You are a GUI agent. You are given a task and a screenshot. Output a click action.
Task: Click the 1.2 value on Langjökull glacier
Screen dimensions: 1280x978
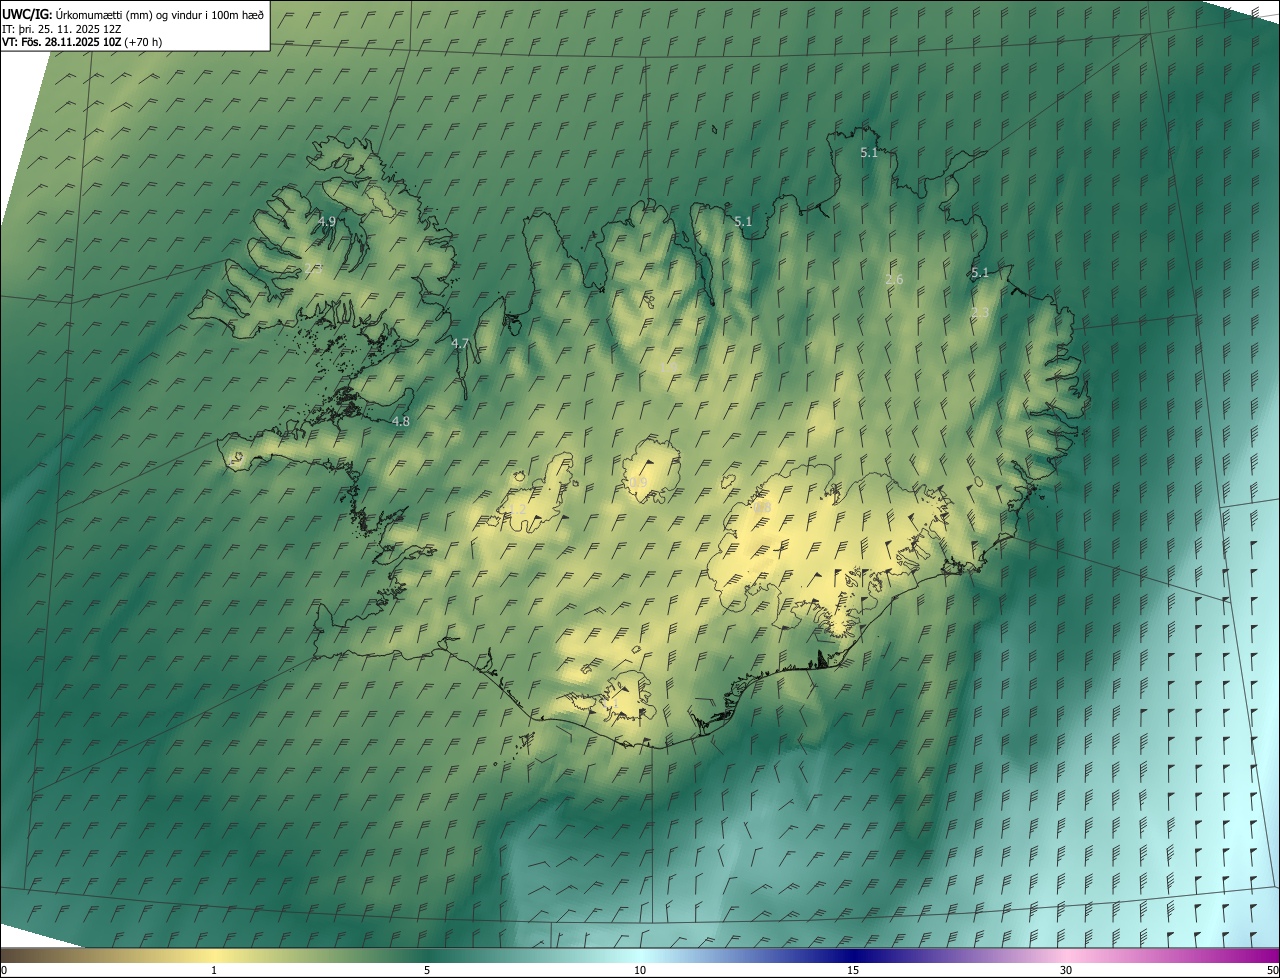coord(517,510)
